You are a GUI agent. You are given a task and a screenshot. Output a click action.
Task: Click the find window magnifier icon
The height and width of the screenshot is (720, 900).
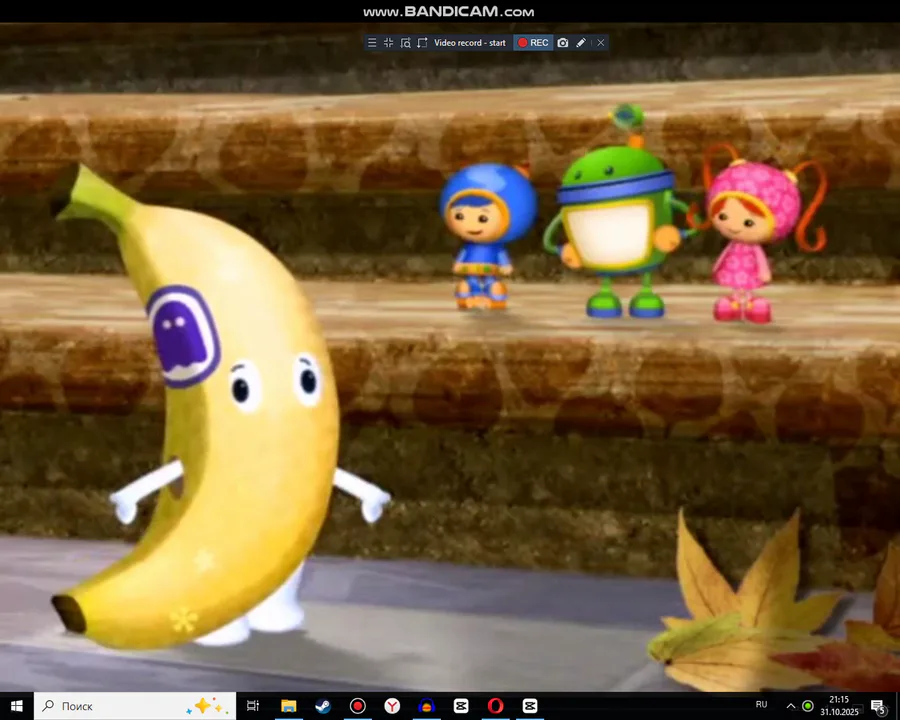[405, 43]
